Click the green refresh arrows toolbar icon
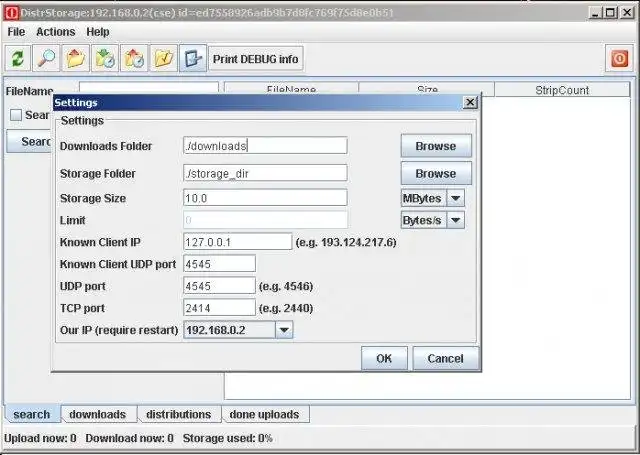 pyautogui.click(x=18, y=59)
